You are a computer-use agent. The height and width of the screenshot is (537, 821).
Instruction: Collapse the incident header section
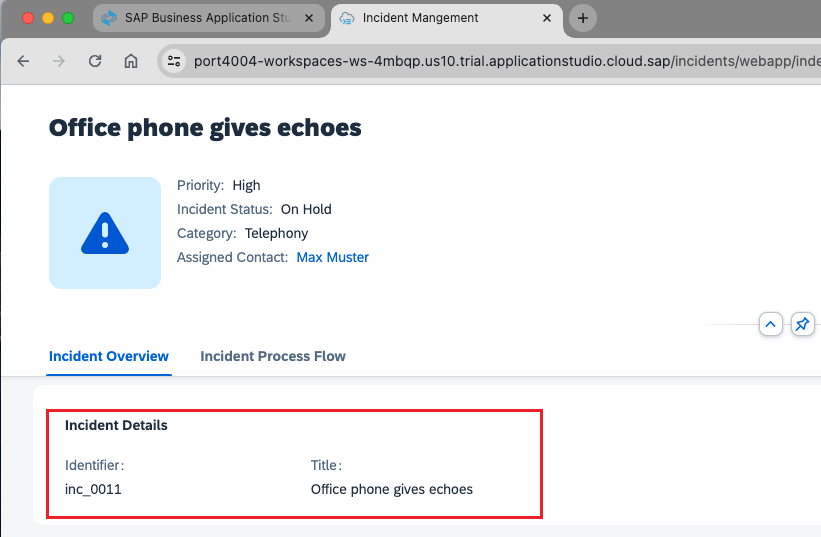pyautogui.click(x=770, y=324)
